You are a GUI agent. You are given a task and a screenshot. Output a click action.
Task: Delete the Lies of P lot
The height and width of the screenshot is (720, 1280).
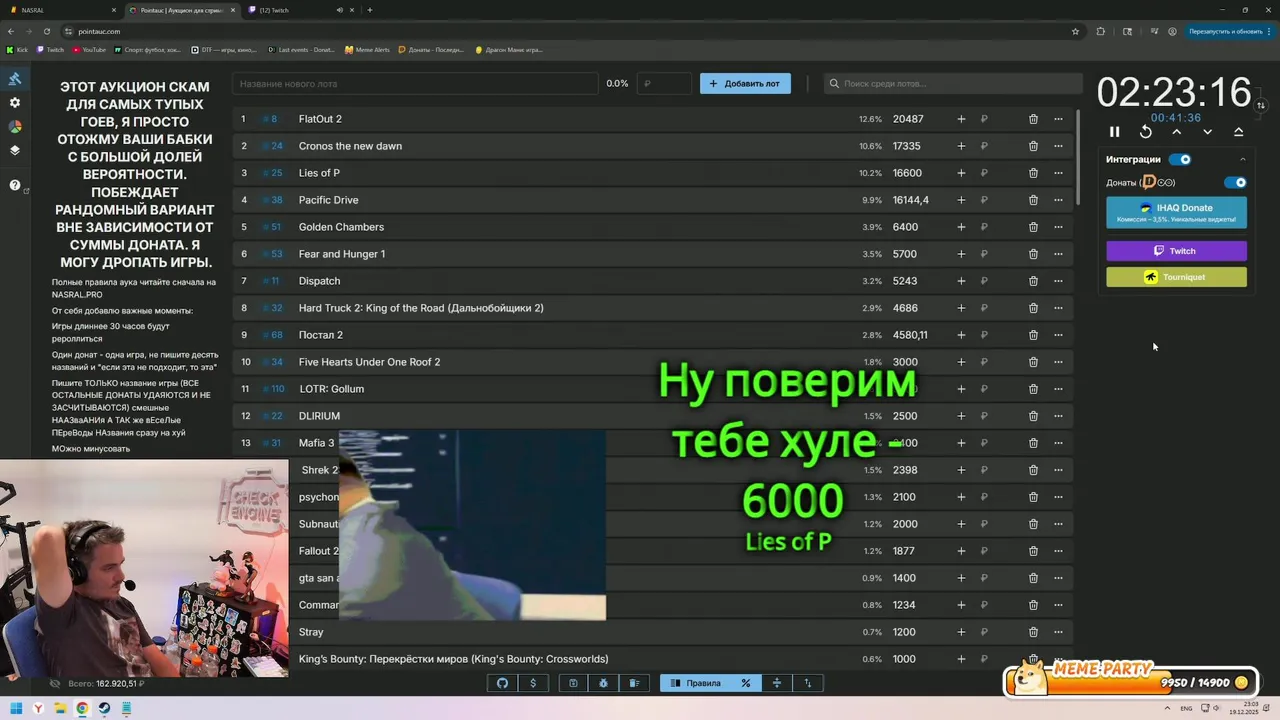(1033, 173)
